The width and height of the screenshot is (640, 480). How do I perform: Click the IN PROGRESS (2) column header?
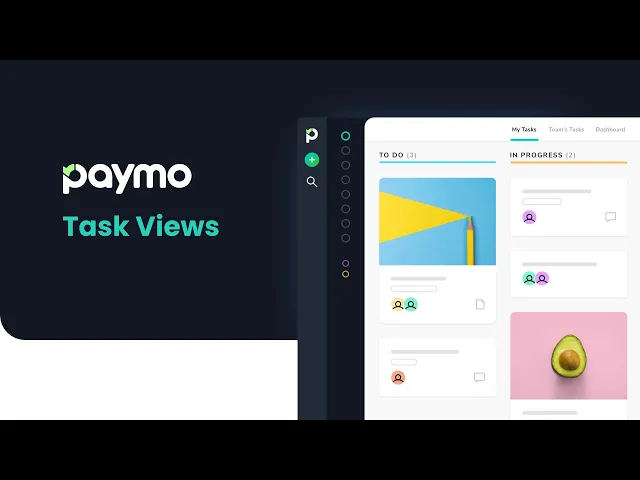tap(542, 155)
